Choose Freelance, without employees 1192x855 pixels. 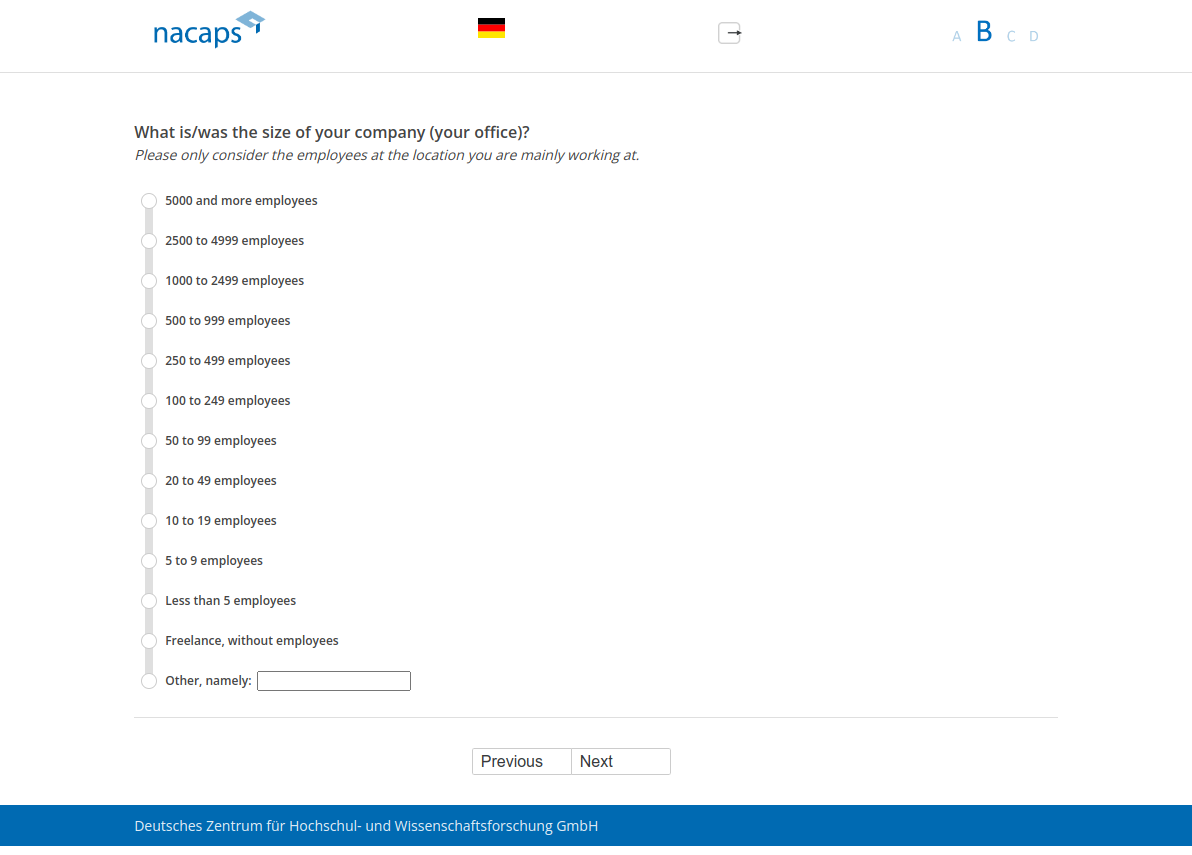pos(149,641)
